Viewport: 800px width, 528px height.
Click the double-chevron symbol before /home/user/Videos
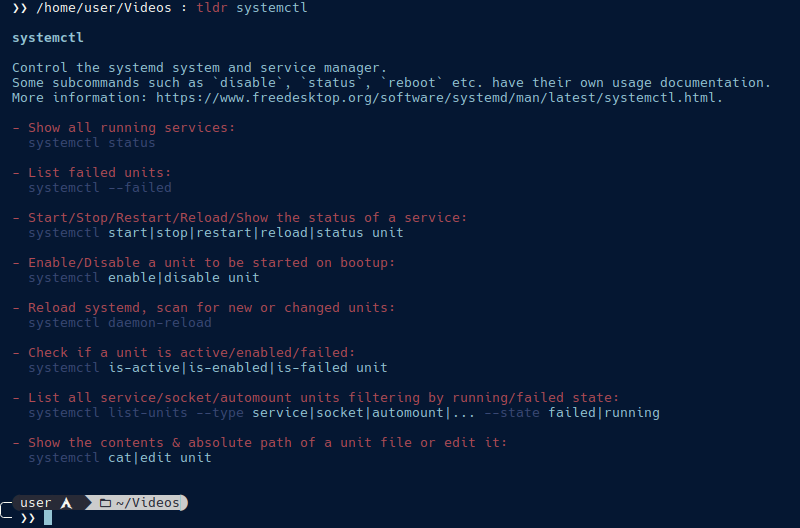pyautogui.click(x=19, y=8)
